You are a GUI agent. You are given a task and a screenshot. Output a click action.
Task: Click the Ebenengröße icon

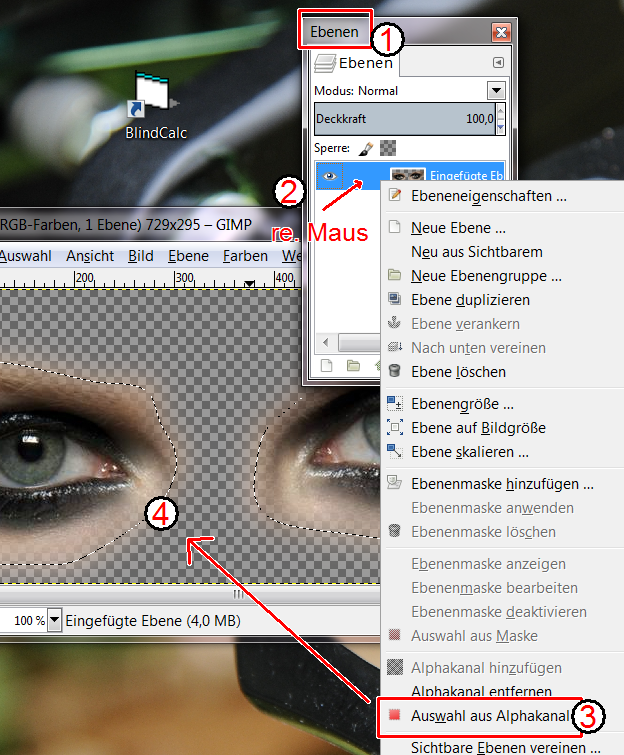(395, 403)
